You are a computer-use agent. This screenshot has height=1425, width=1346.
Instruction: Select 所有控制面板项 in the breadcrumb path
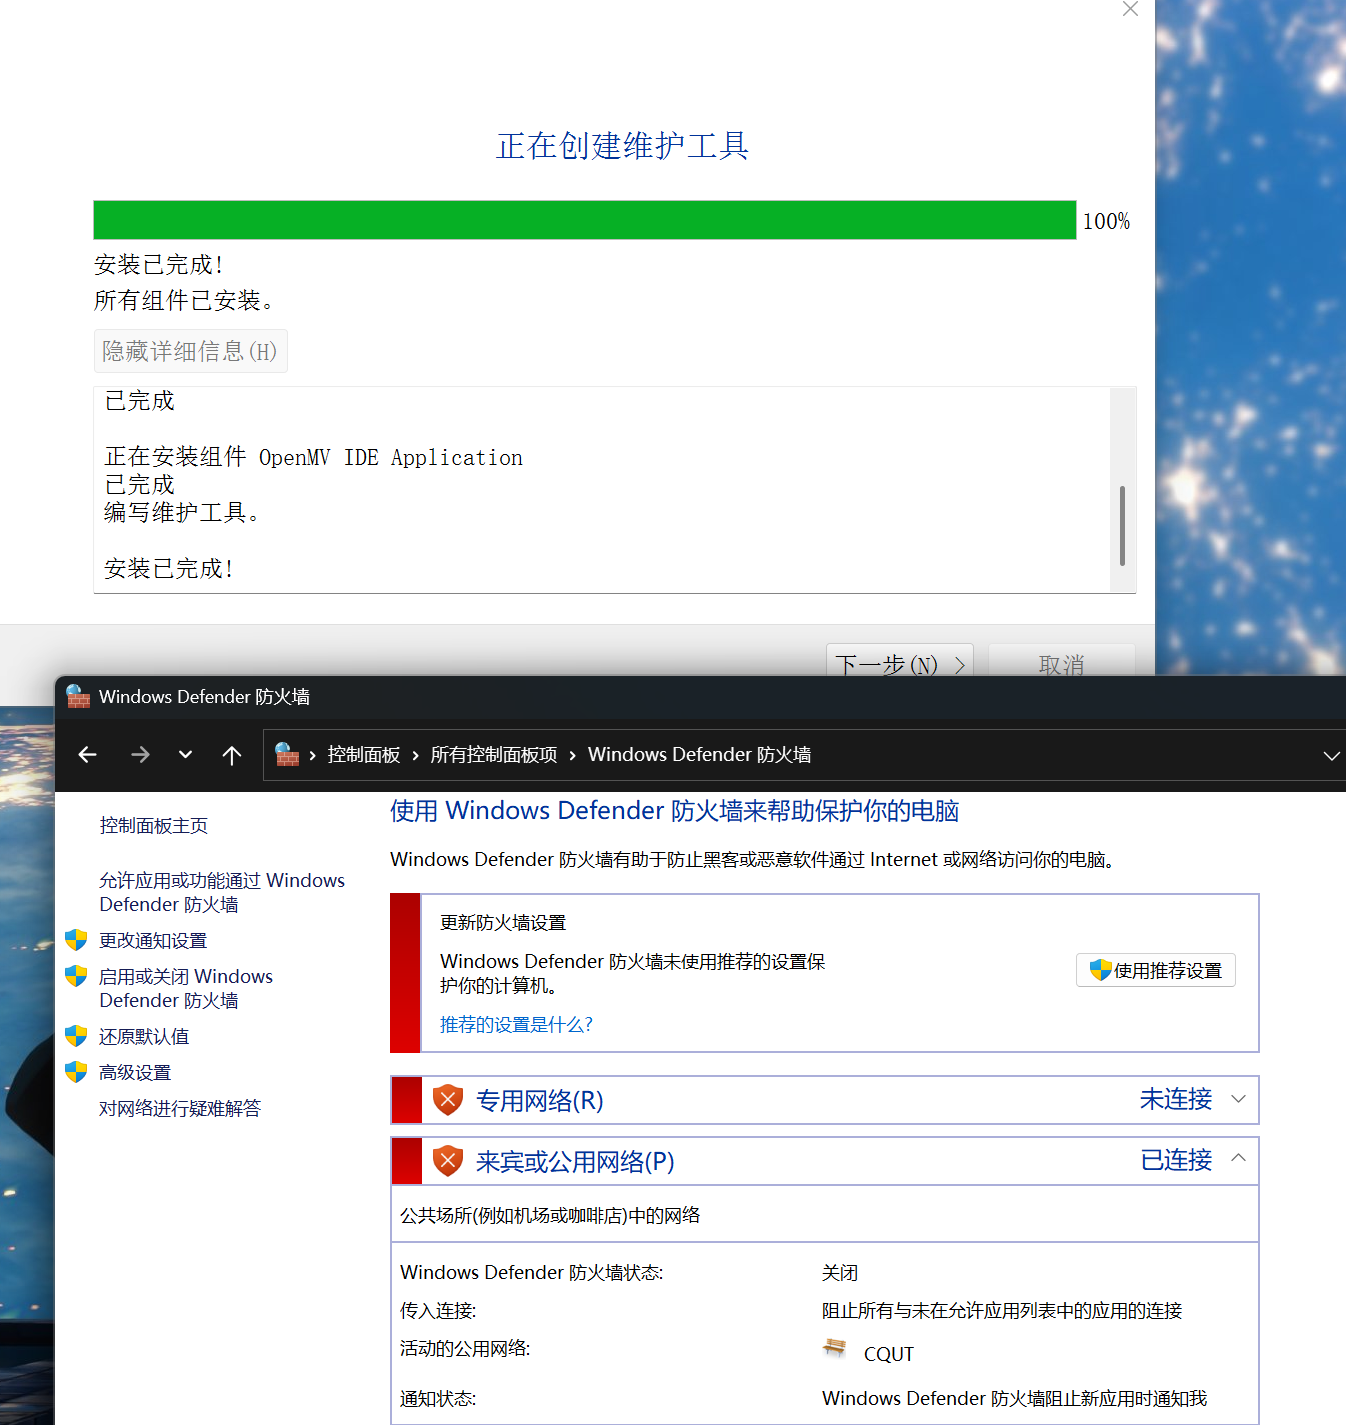[494, 755]
